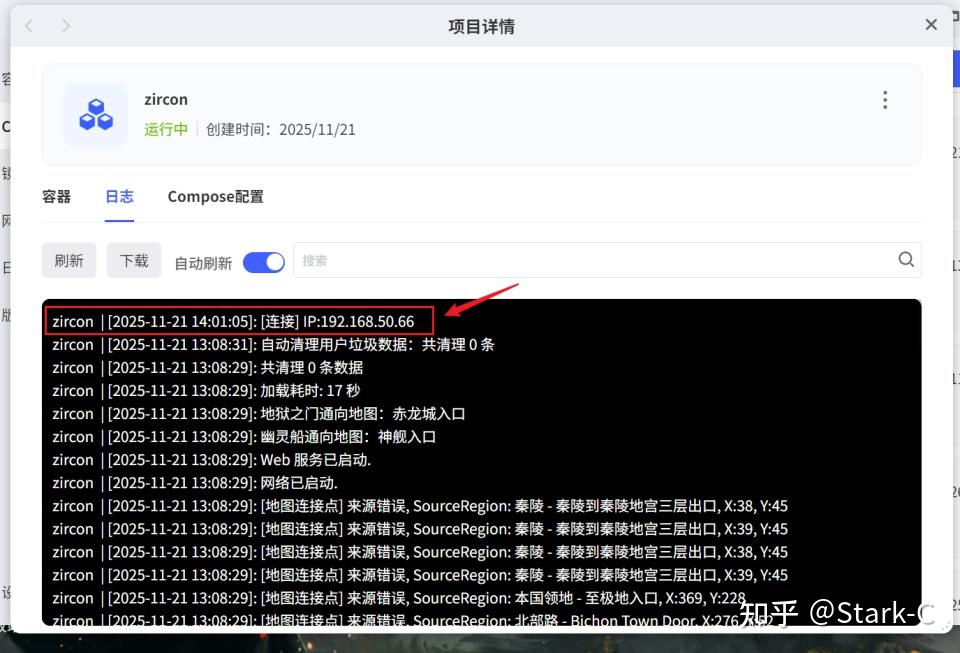
Task: Close the 项目详情 dialog
Action: [931, 24]
